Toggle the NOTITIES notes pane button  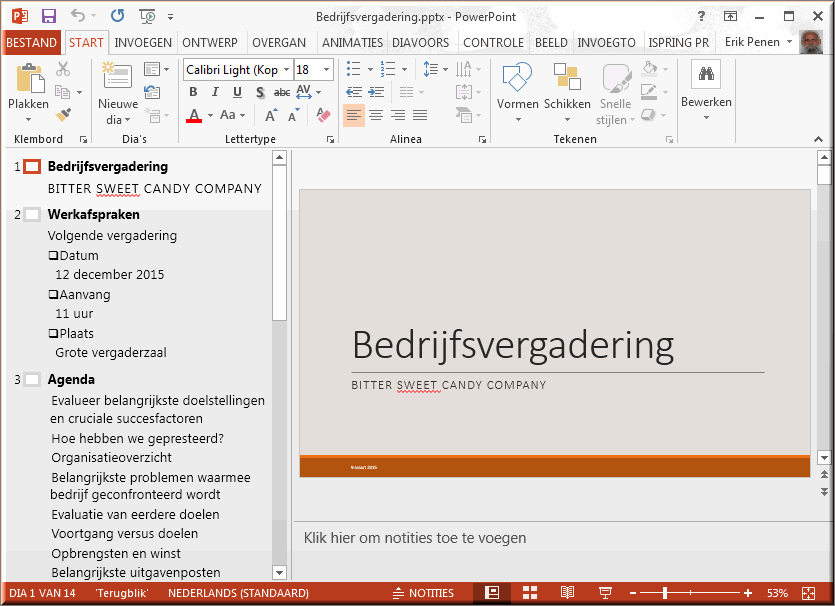click(x=423, y=593)
